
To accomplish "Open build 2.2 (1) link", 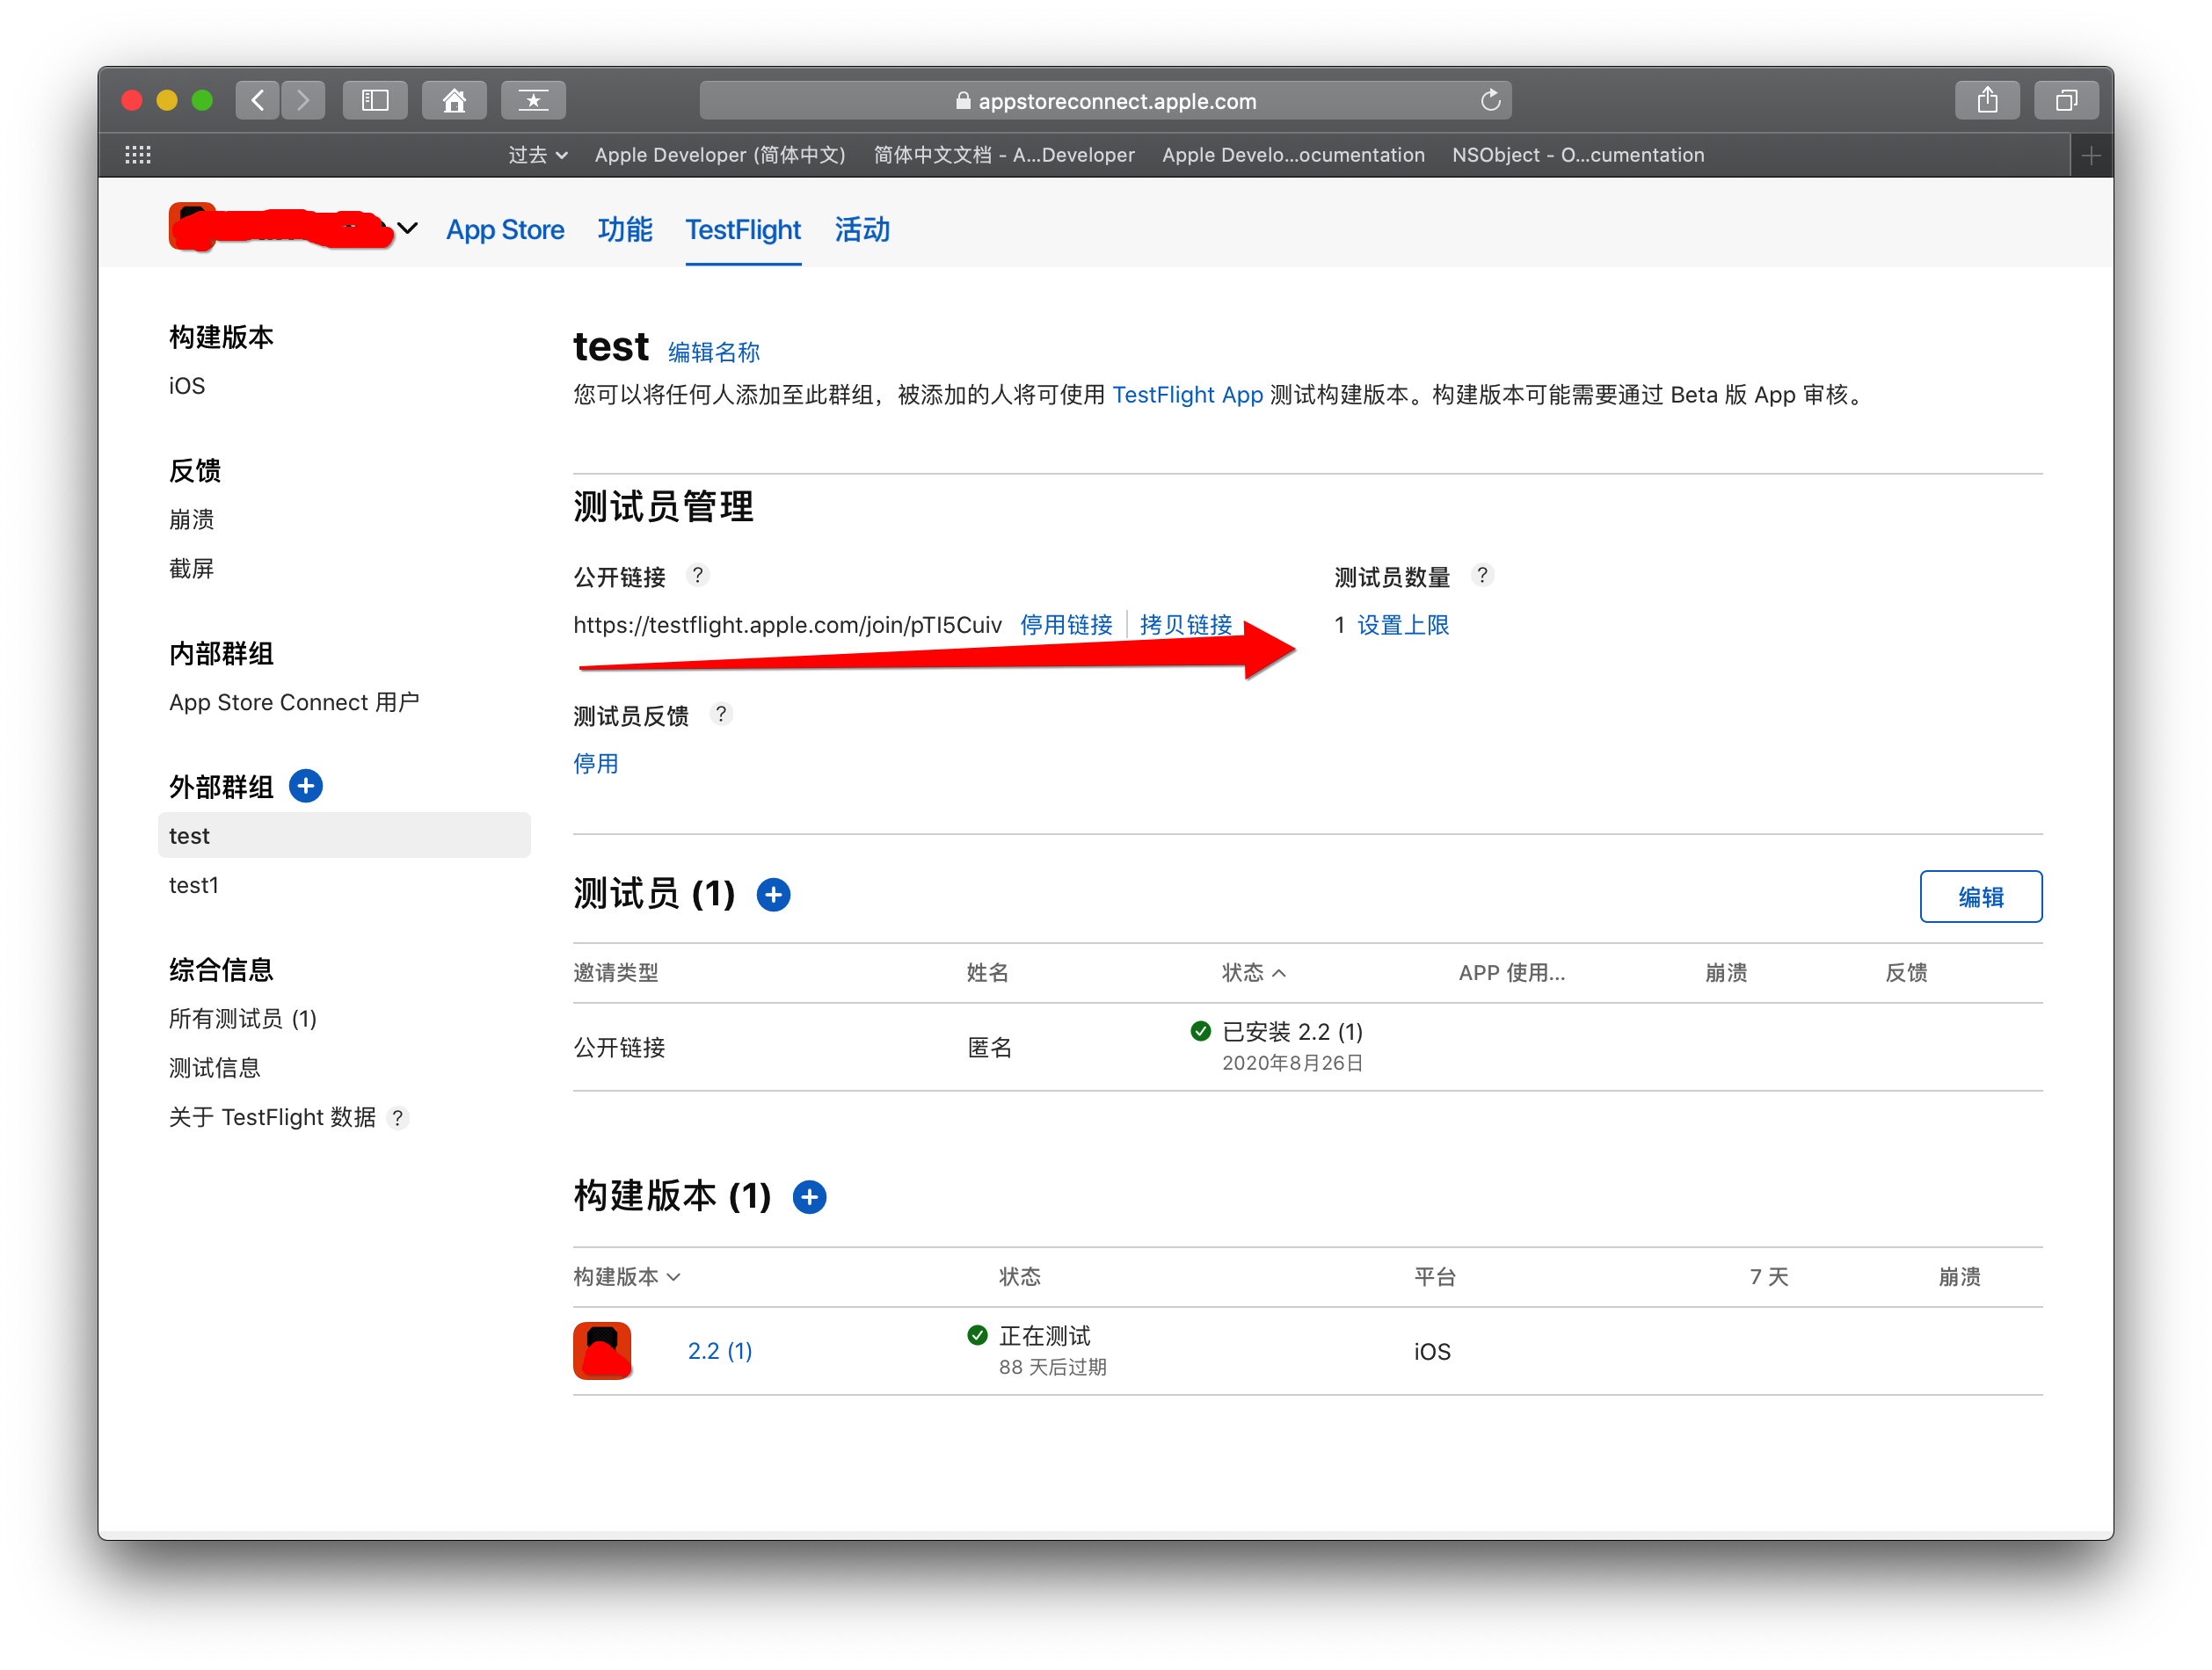I will [x=720, y=1351].
